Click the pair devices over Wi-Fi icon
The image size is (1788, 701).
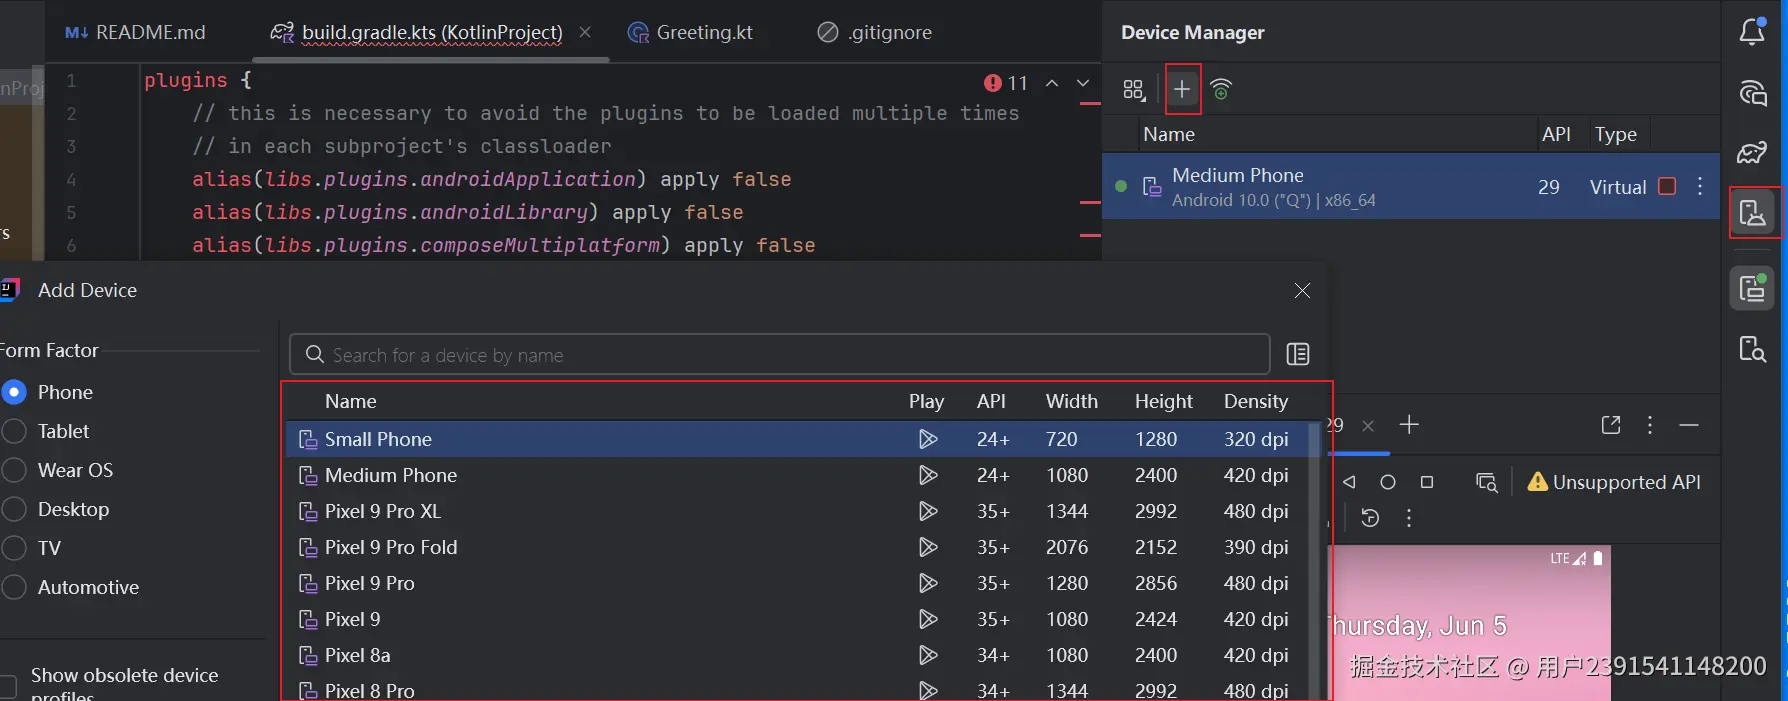(1221, 89)
